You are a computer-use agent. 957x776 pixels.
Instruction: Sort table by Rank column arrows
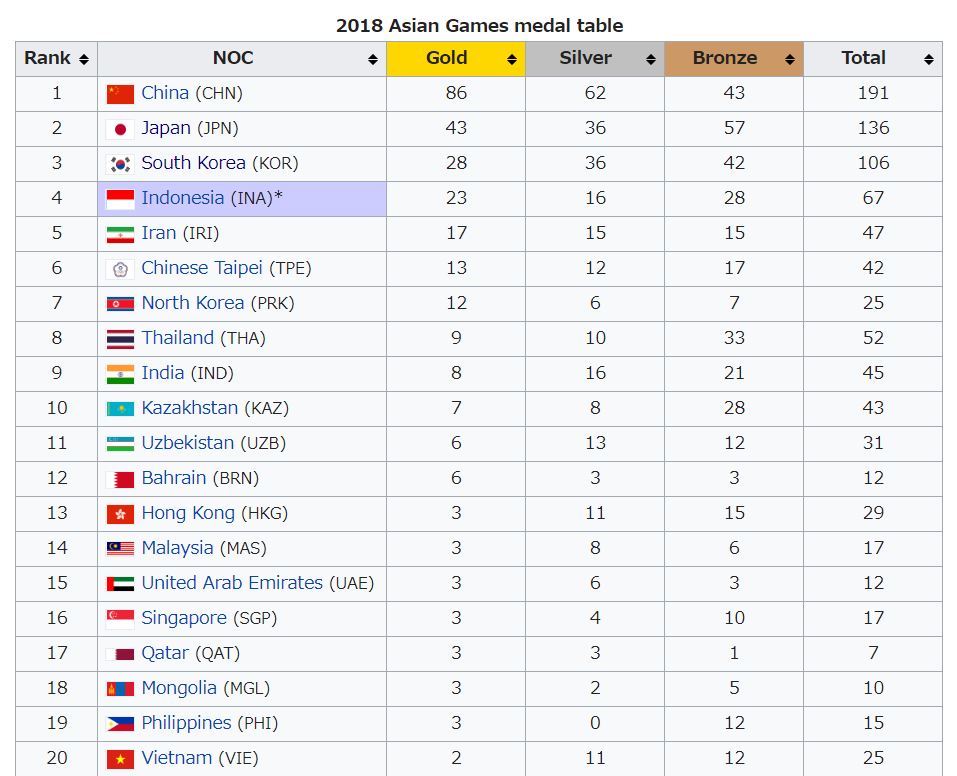click(84, 59)
